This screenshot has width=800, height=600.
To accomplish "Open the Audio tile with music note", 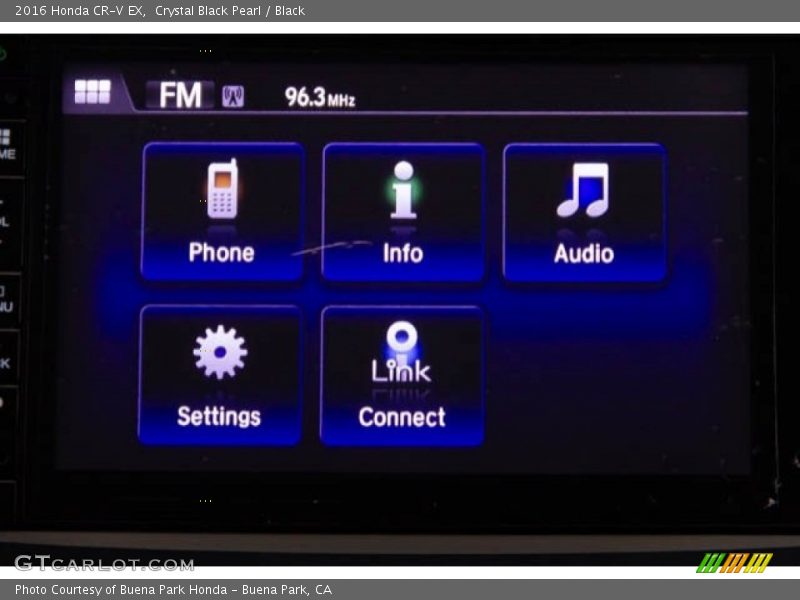I will tap(585, 213).
